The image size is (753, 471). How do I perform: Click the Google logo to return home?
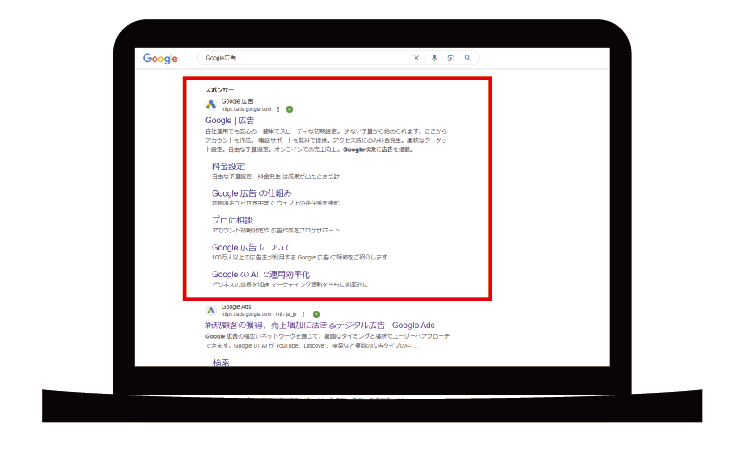160,59
